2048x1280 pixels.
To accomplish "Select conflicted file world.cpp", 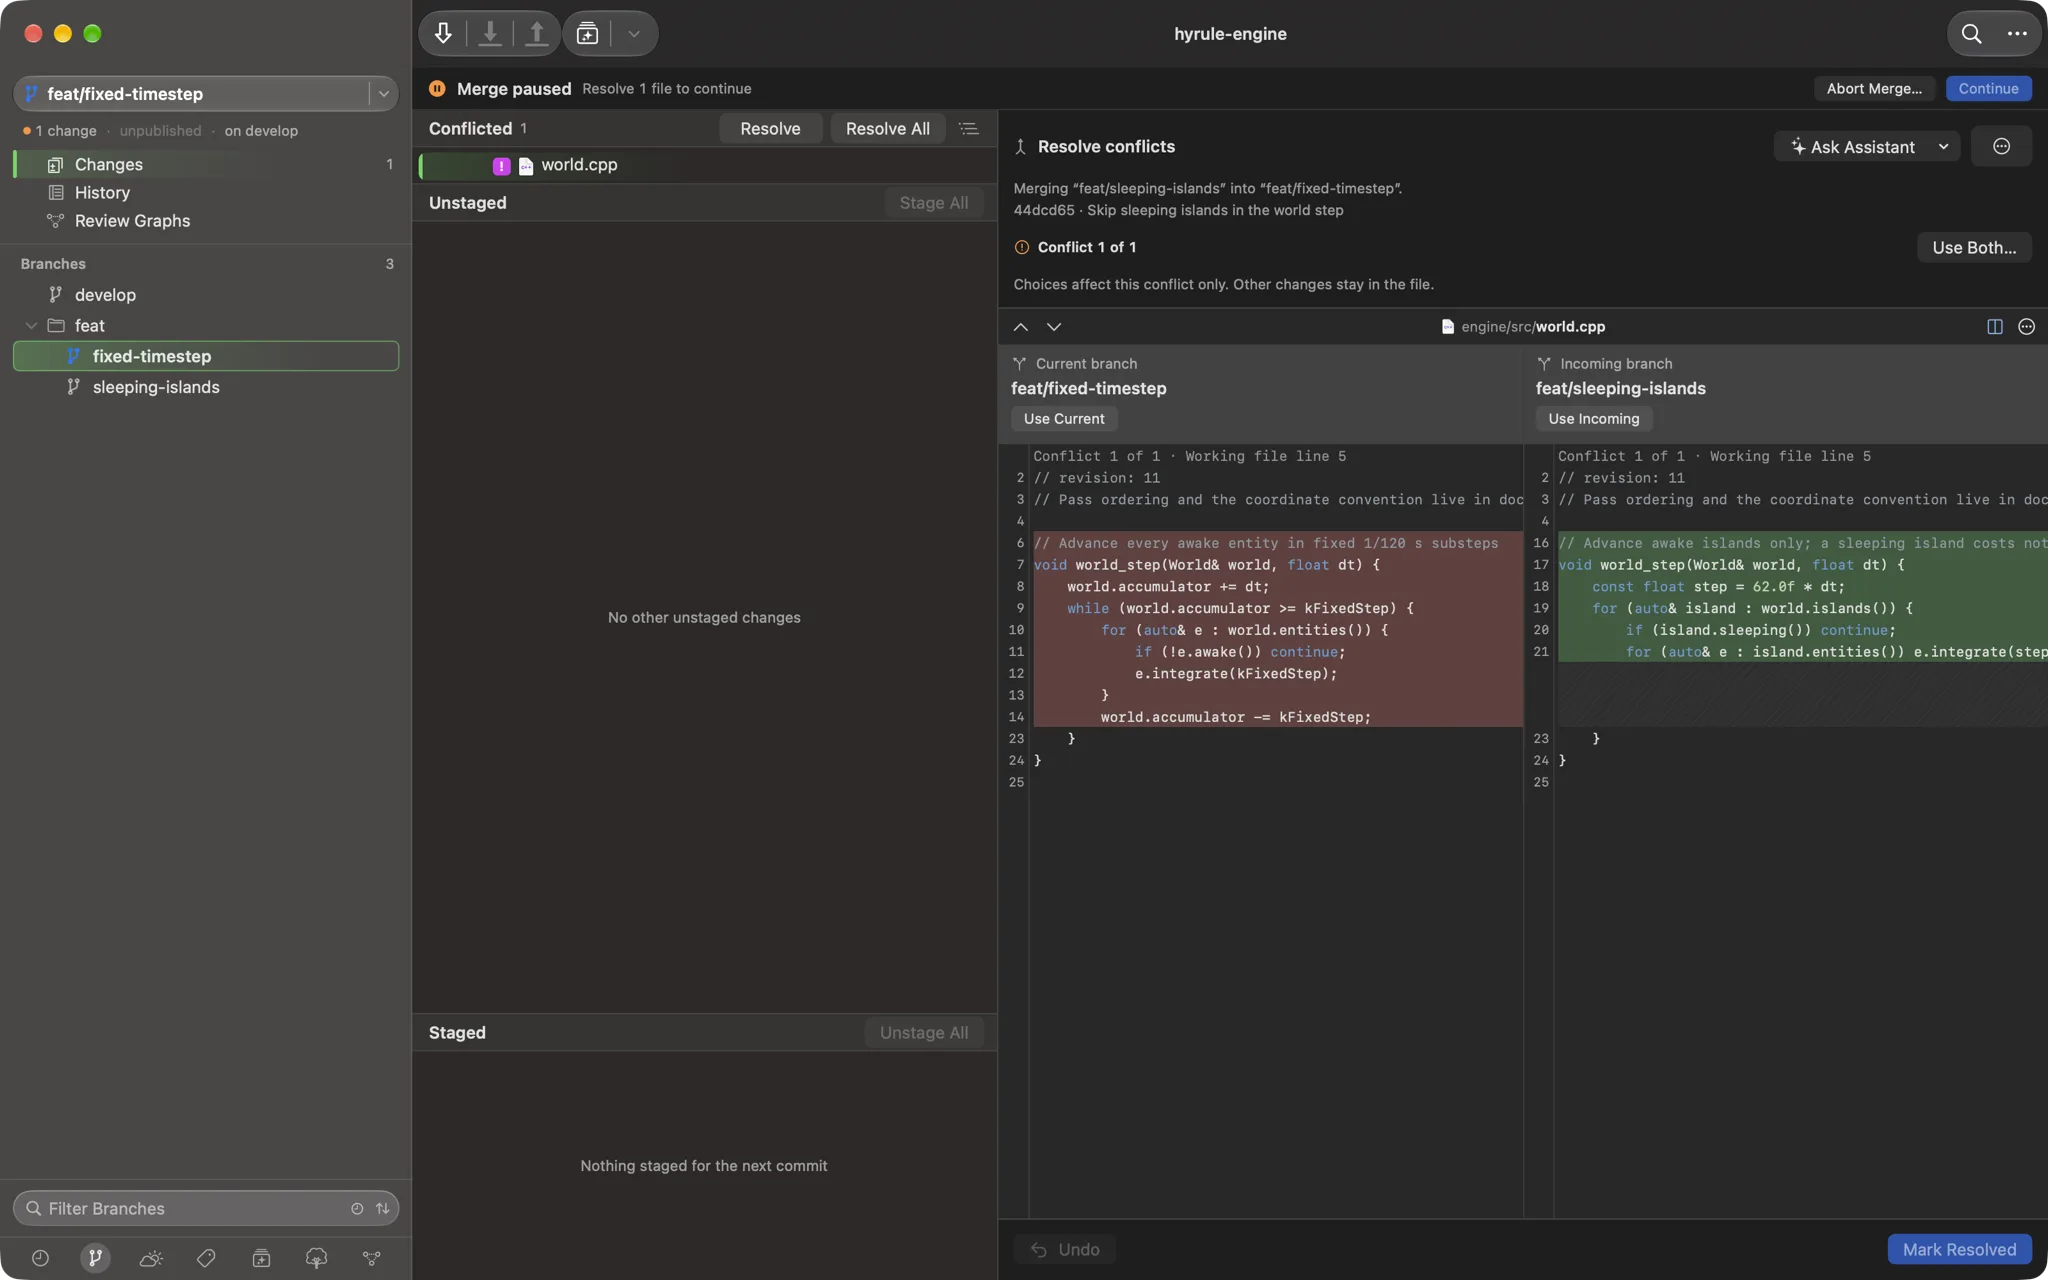I will 704,165.
